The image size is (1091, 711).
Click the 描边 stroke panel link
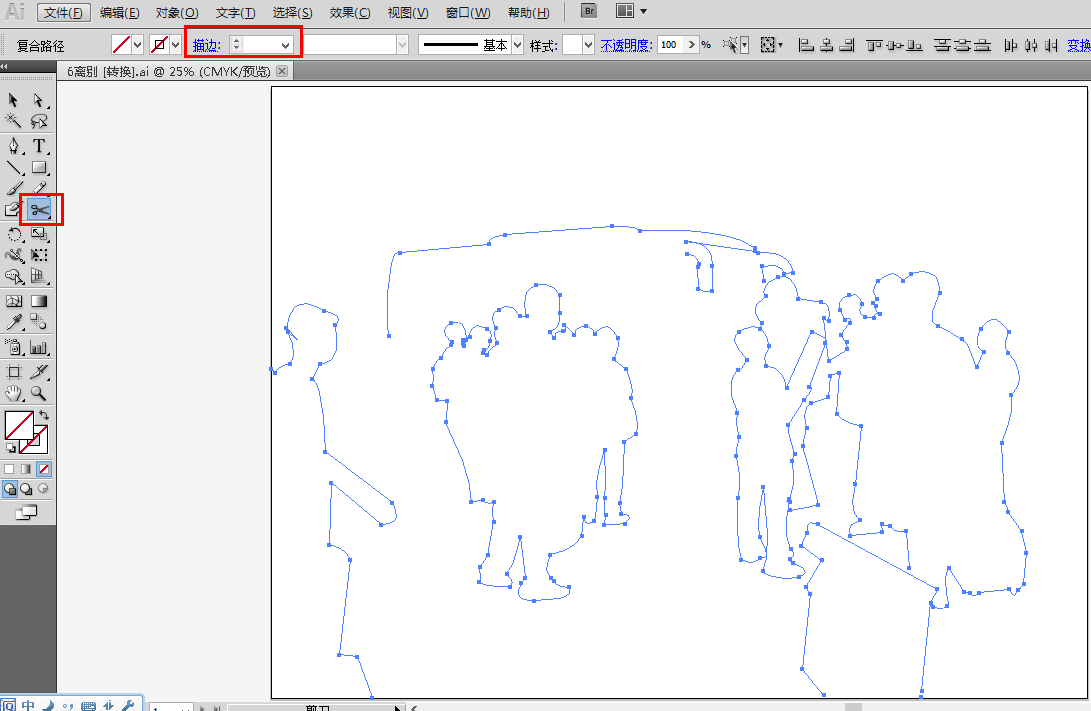point(207,45)
